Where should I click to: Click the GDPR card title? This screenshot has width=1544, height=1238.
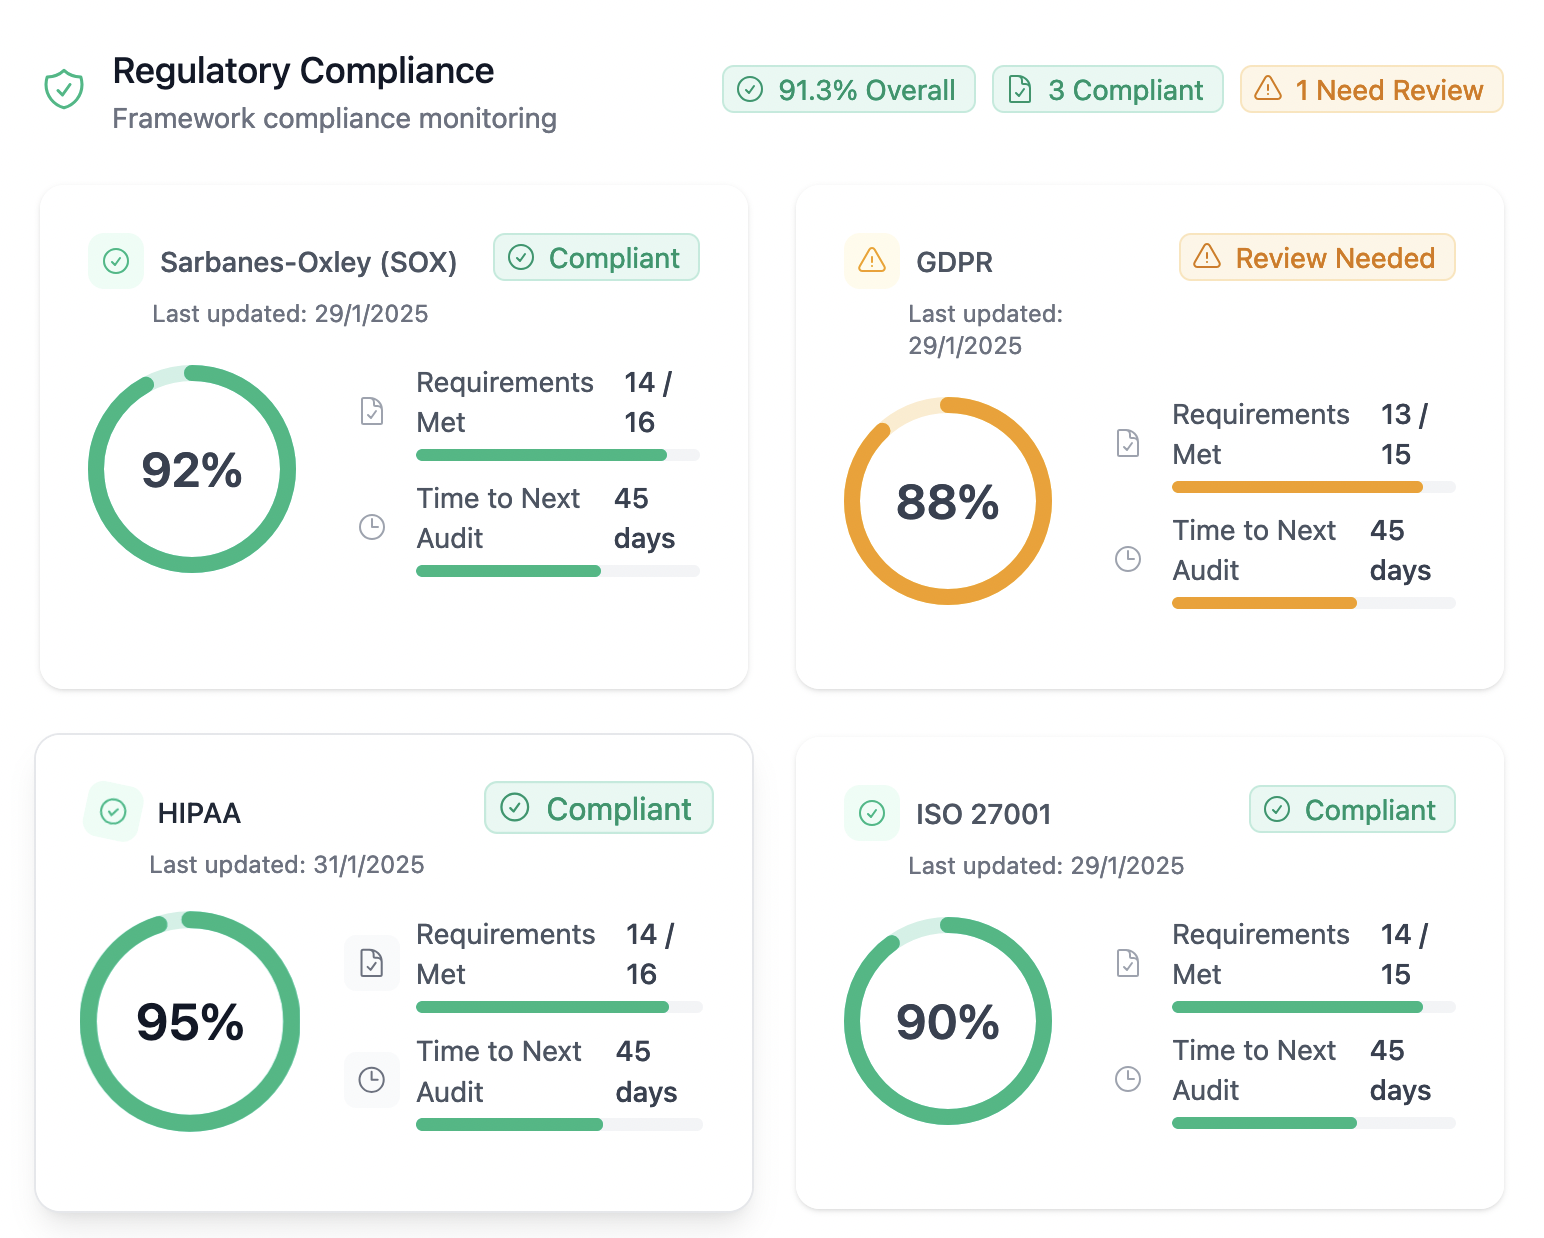[x=954, y=262]
